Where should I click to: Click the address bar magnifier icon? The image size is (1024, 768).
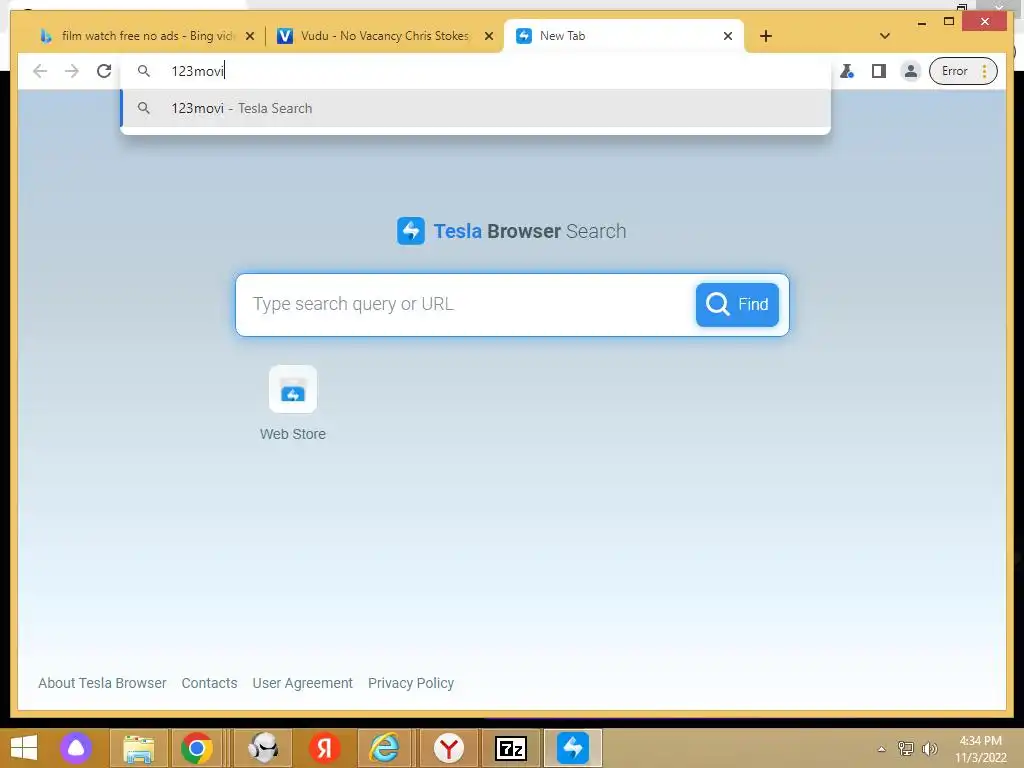(144, 71)
